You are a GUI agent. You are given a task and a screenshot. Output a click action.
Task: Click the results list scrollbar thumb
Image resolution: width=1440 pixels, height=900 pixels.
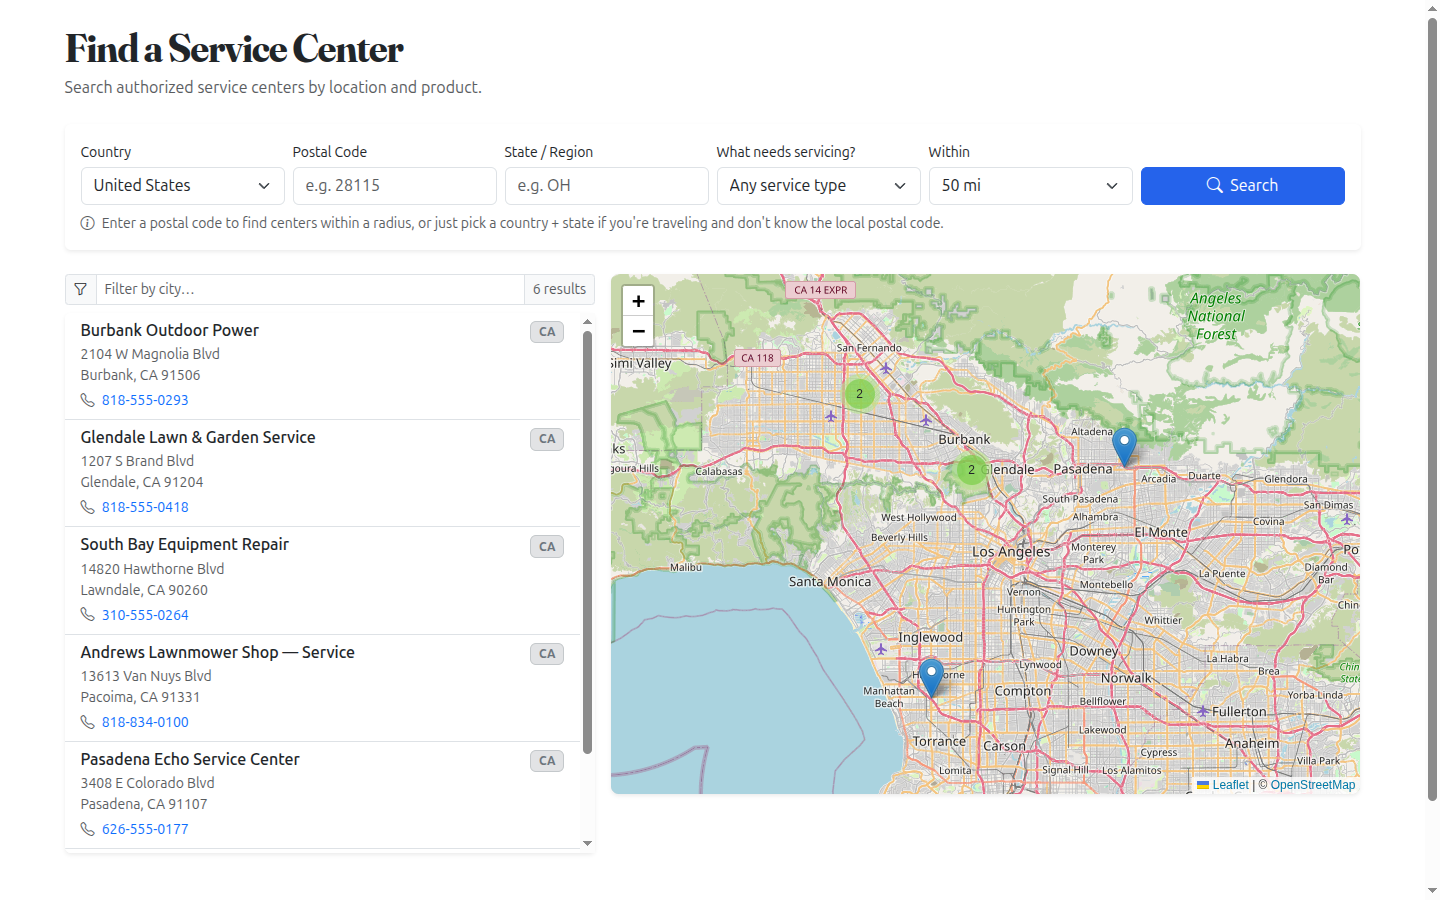coord(587,541)
